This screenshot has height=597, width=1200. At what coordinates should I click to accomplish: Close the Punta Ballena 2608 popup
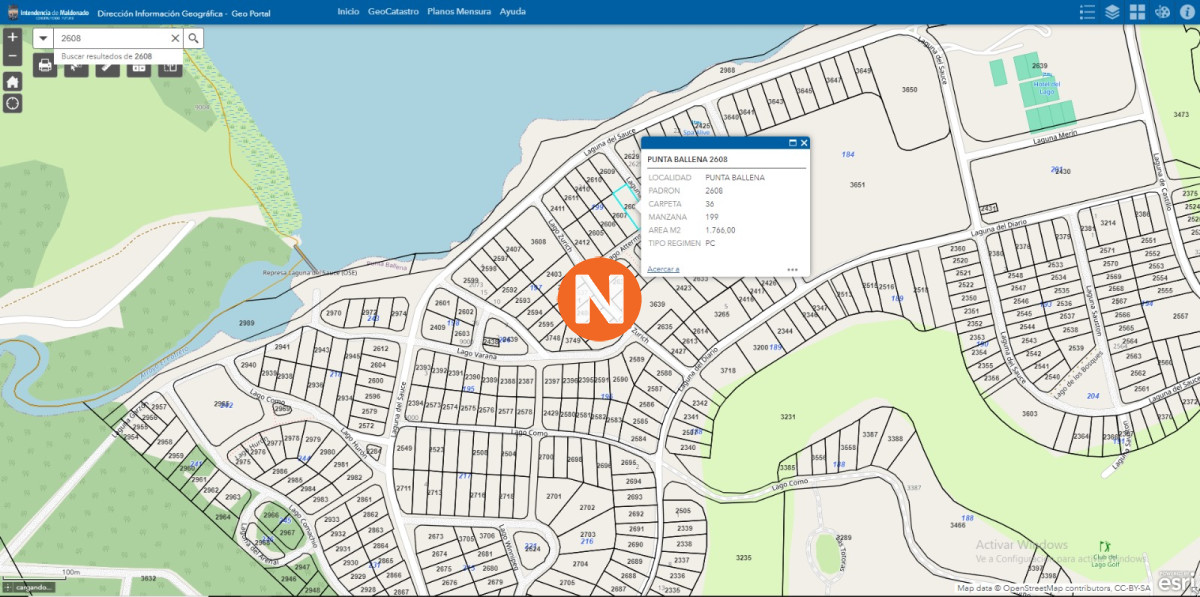[x=804, y=143]
